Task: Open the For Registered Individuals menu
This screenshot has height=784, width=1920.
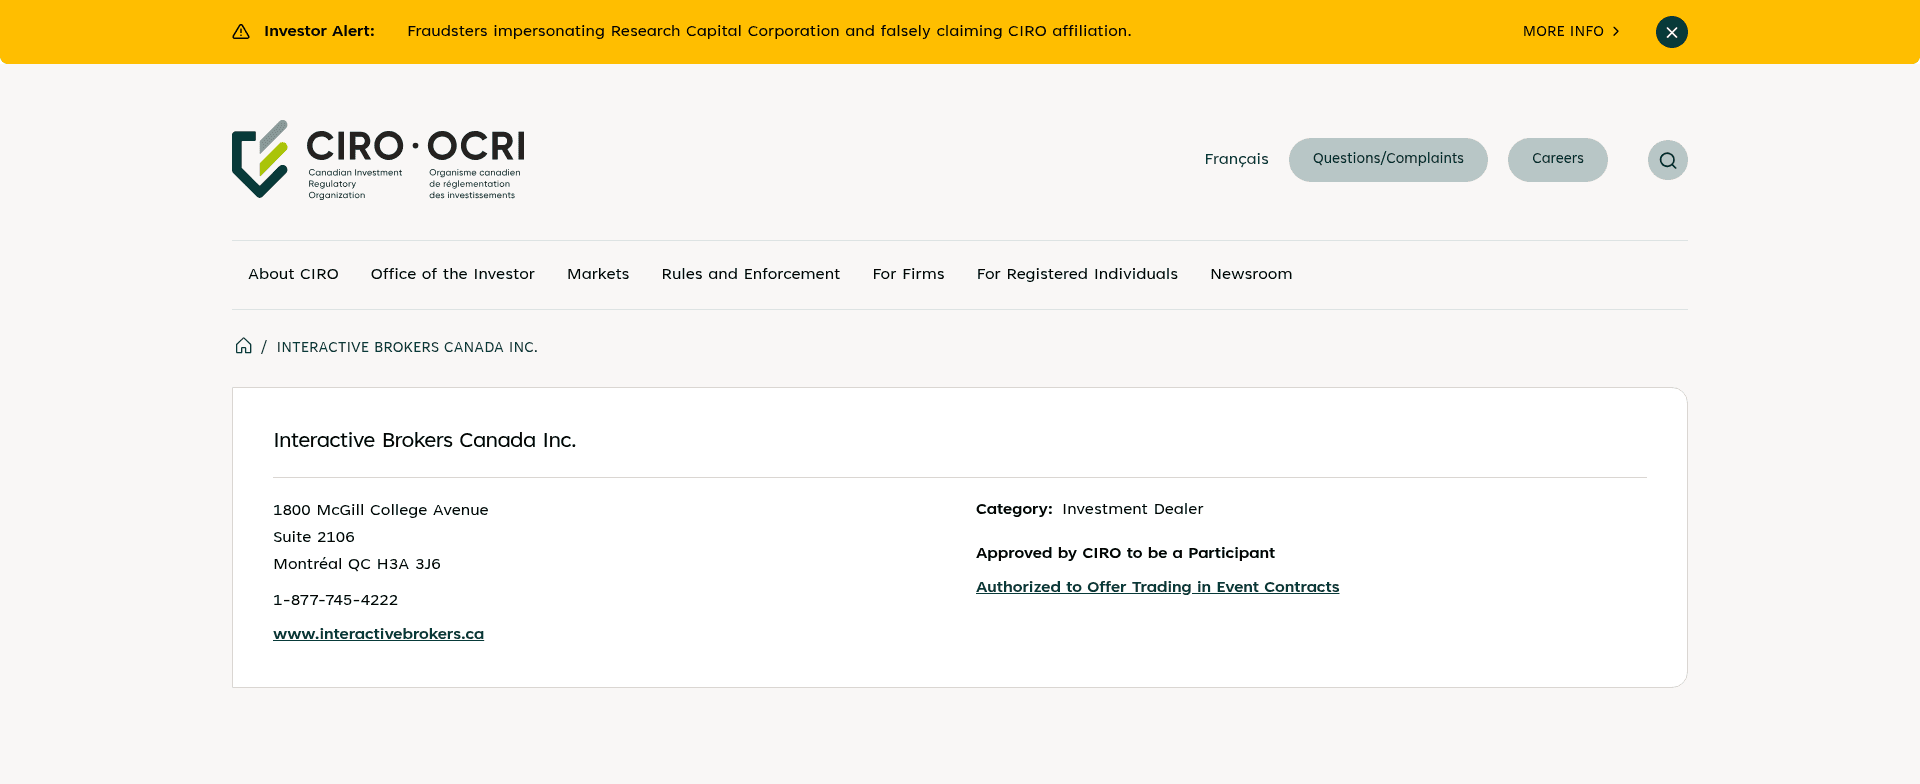Action: click(x=1077, y=274)
